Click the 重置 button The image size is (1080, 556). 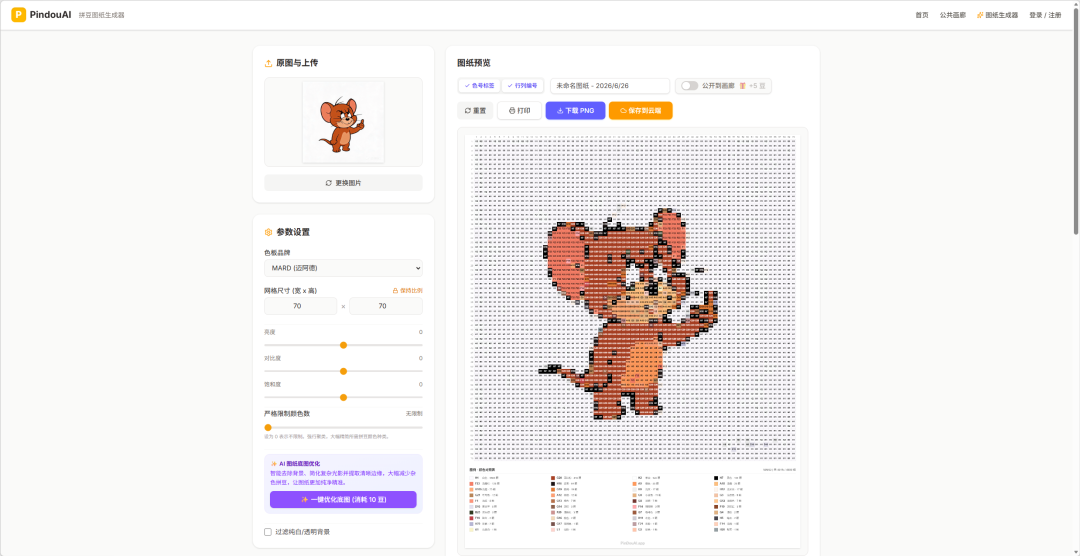475,110
